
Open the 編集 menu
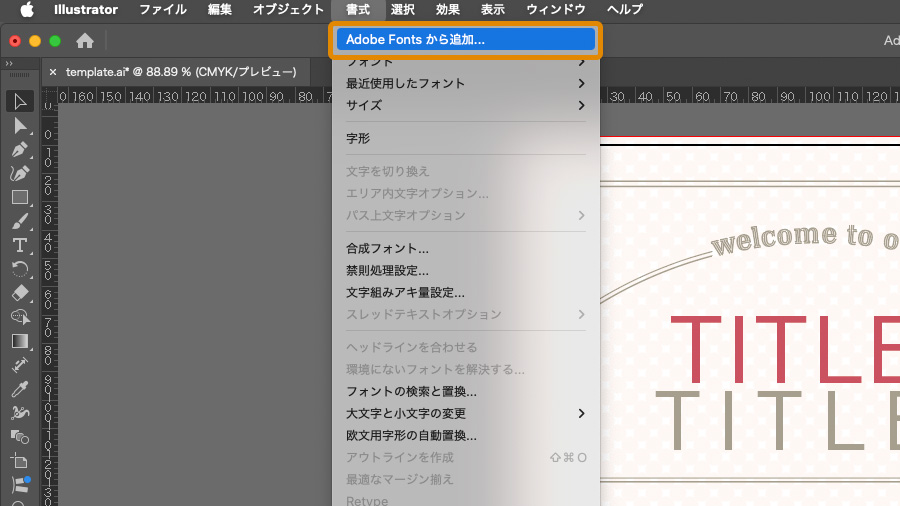point(220,9)
